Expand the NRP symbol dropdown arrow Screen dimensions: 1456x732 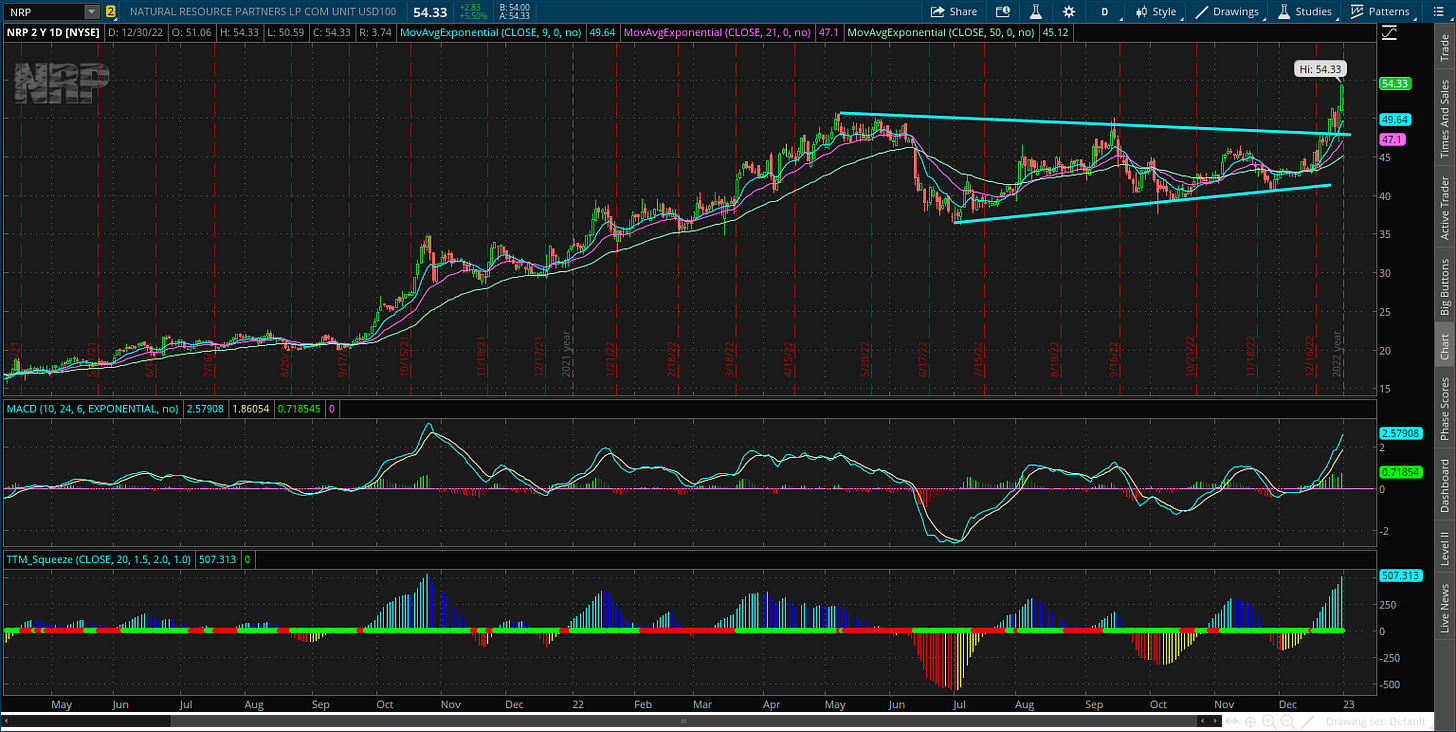click(92, 12)
